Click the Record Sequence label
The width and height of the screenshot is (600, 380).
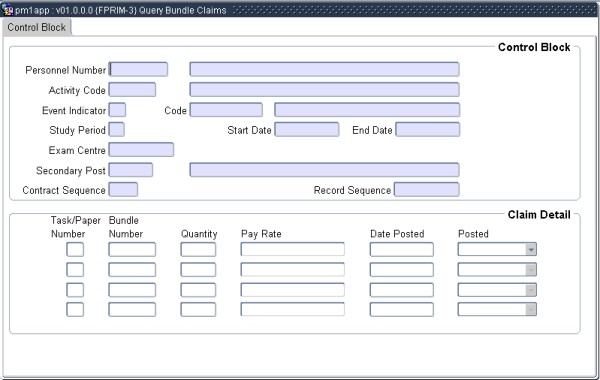pyautogui.click(x=352, y=190)
